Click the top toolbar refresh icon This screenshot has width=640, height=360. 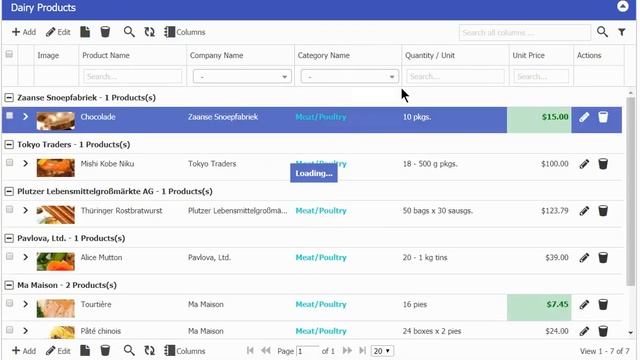[149, 32]
